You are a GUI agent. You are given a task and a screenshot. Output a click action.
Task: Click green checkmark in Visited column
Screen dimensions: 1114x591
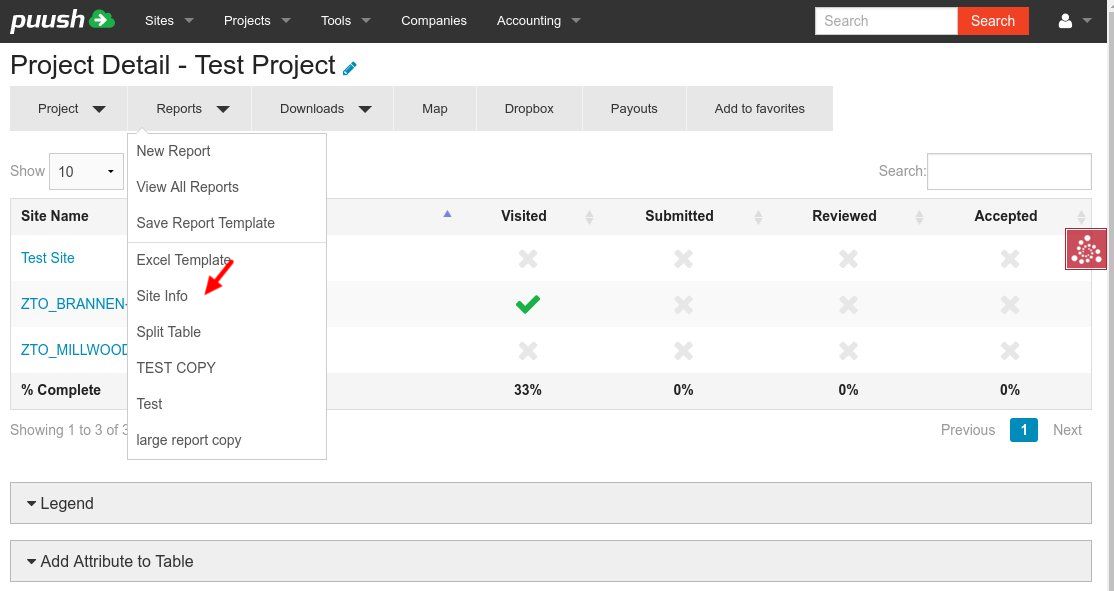(x=528, y=305)
